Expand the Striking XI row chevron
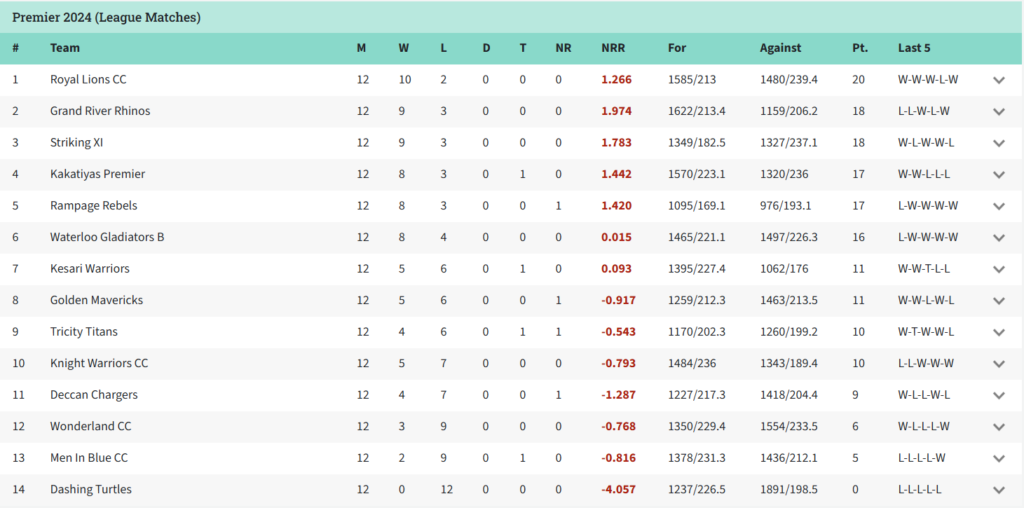Screen dimensions: 1024x508 point(998,143)
